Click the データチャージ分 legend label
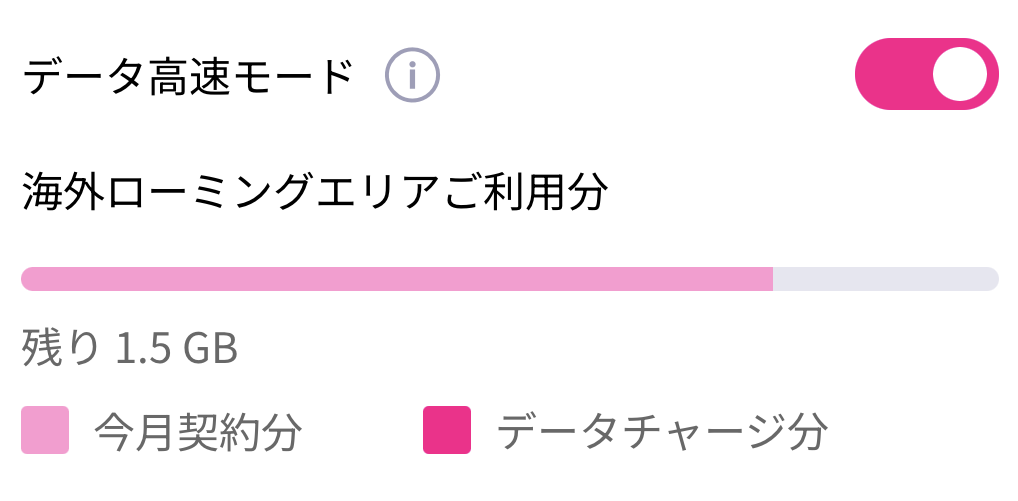Viewport: 1018px width, 501px height. pos(662,432)
